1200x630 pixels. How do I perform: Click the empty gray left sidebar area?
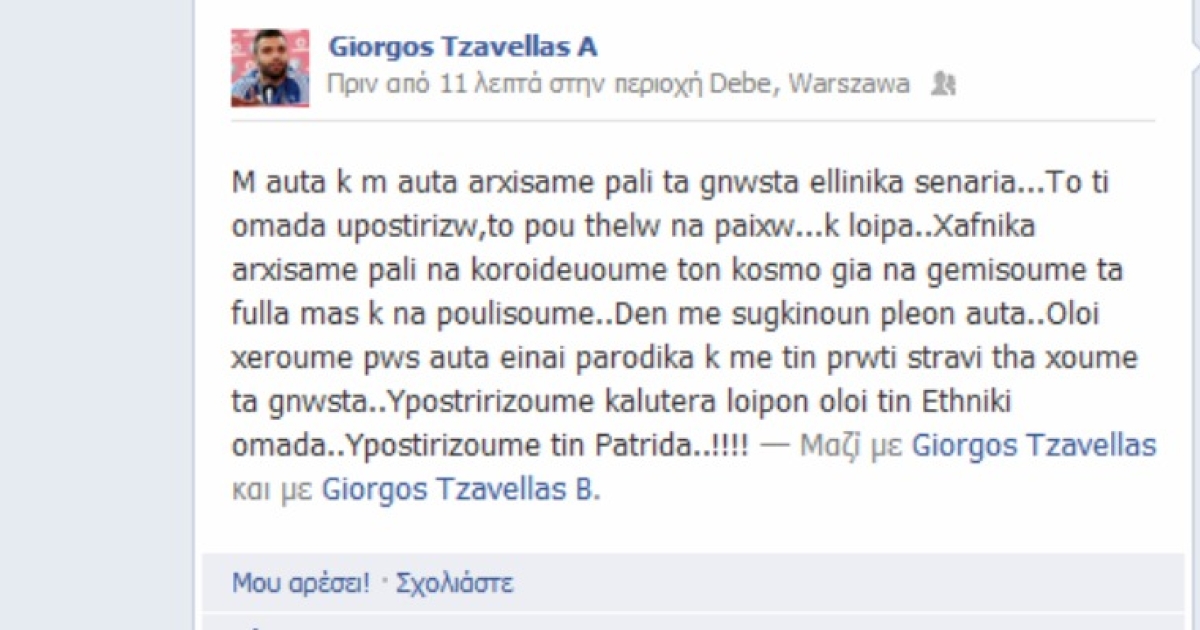pyautogui.click(x=96, y=315)
